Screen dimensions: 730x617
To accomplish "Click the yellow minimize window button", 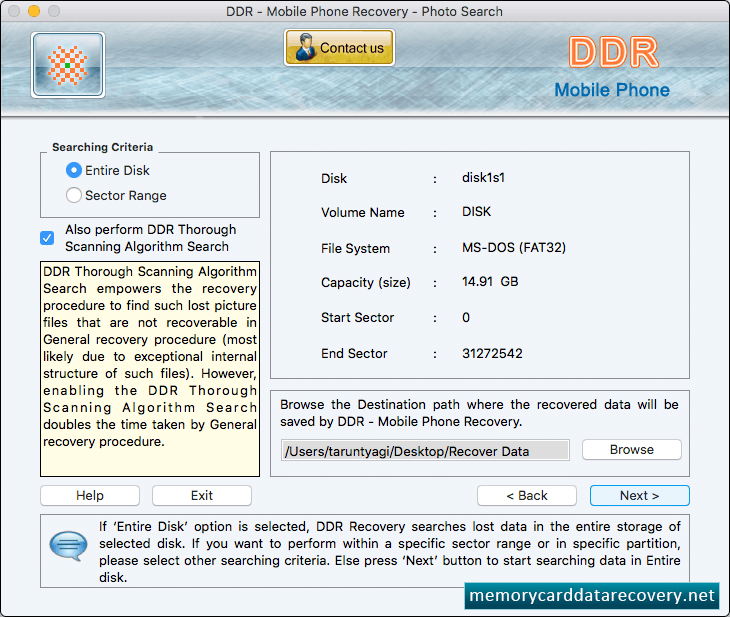I will pos(34,11).
